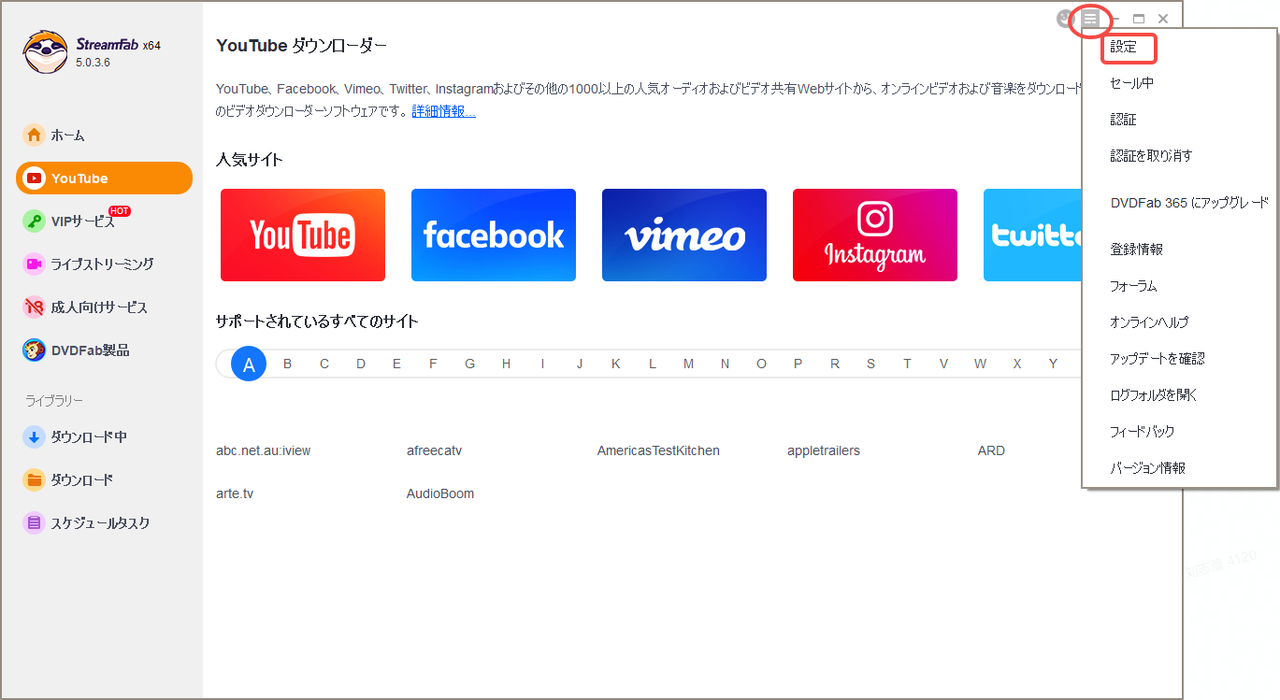
Task: Filter sites by letter F
Action: 433,364
